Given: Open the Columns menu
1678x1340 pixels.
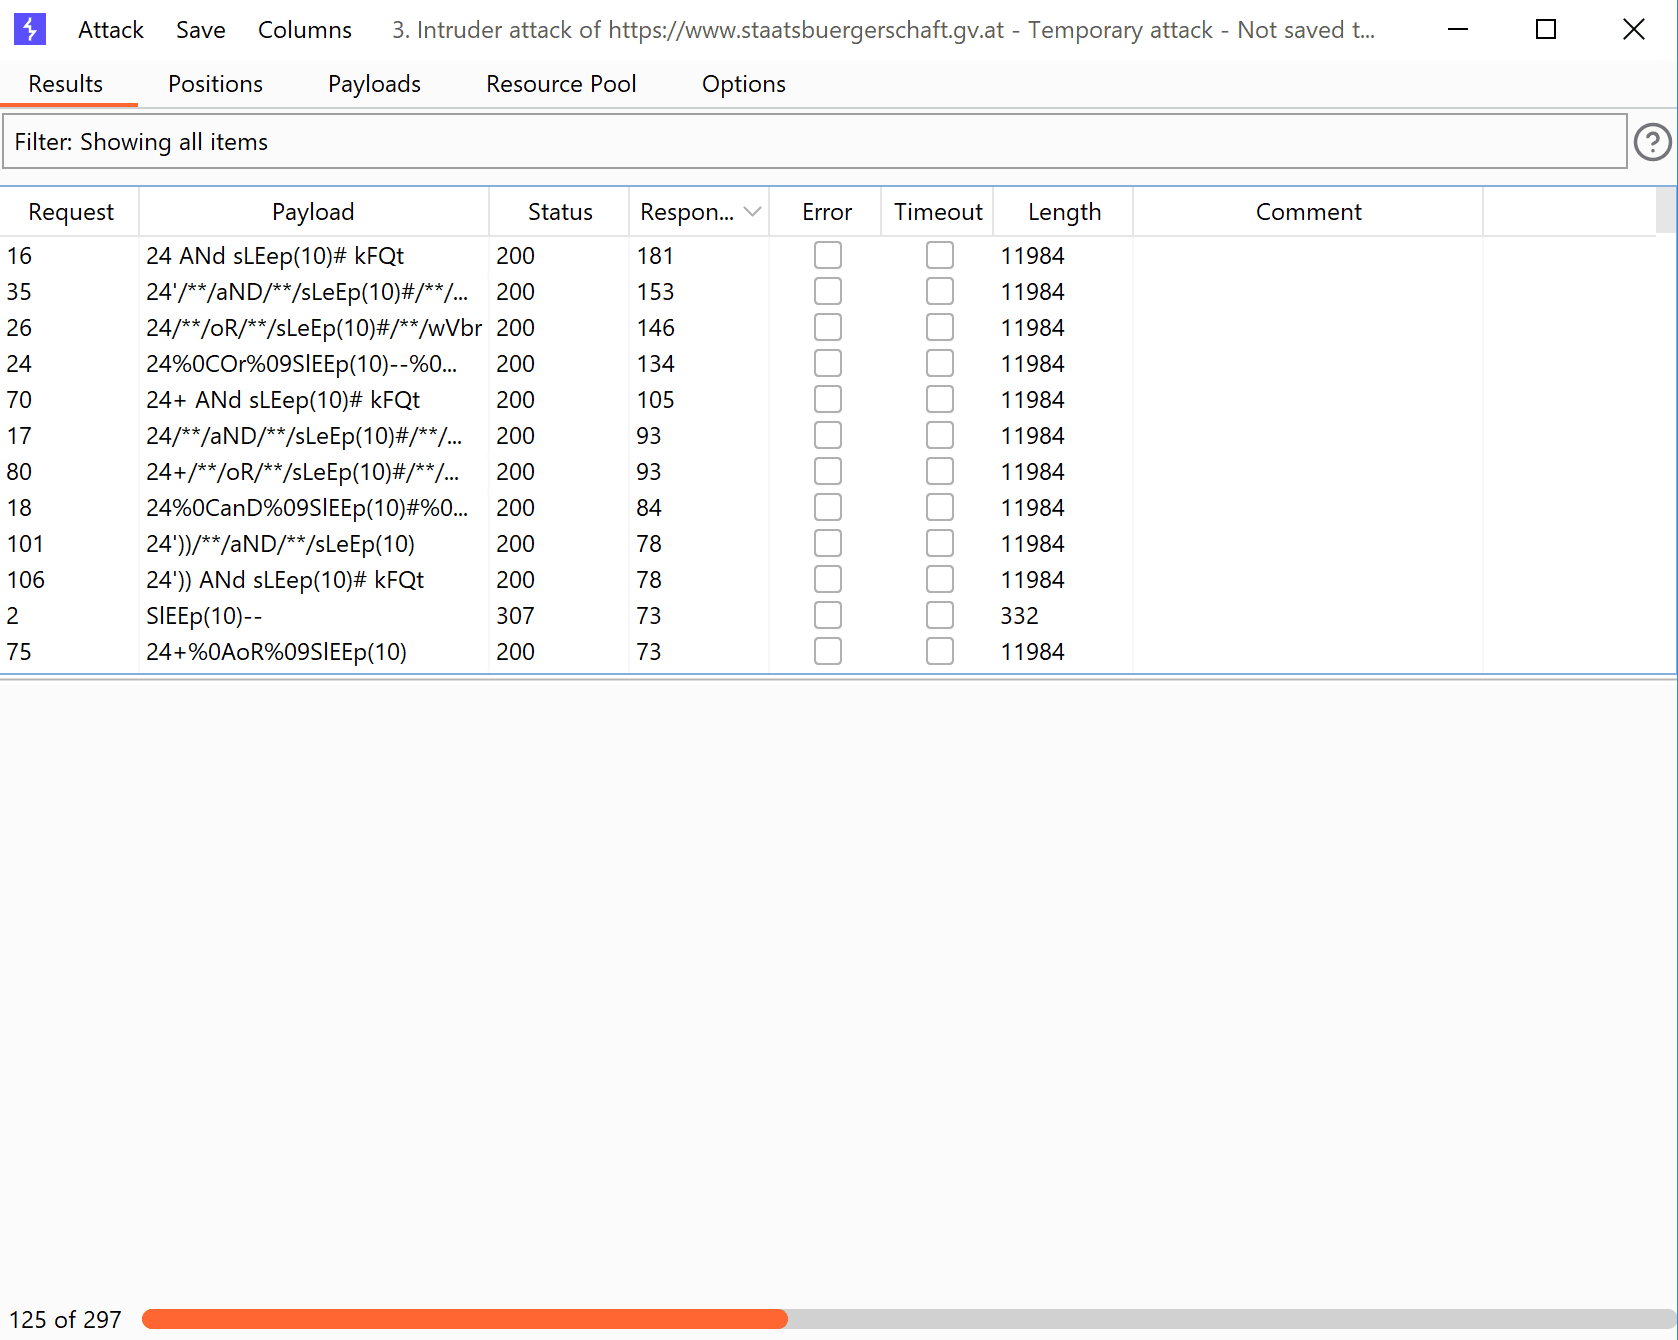Looking at the screenshot, I should click(305, 30).
